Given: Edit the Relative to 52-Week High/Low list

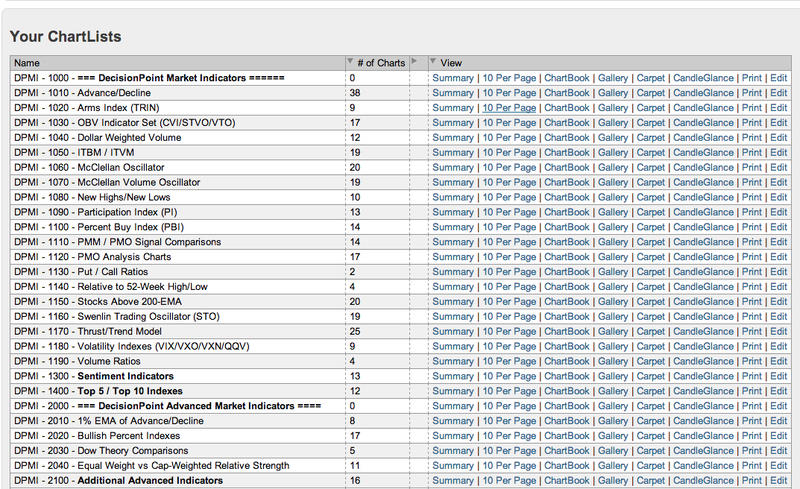Looking at the screenshot, I should coord(779,286).
